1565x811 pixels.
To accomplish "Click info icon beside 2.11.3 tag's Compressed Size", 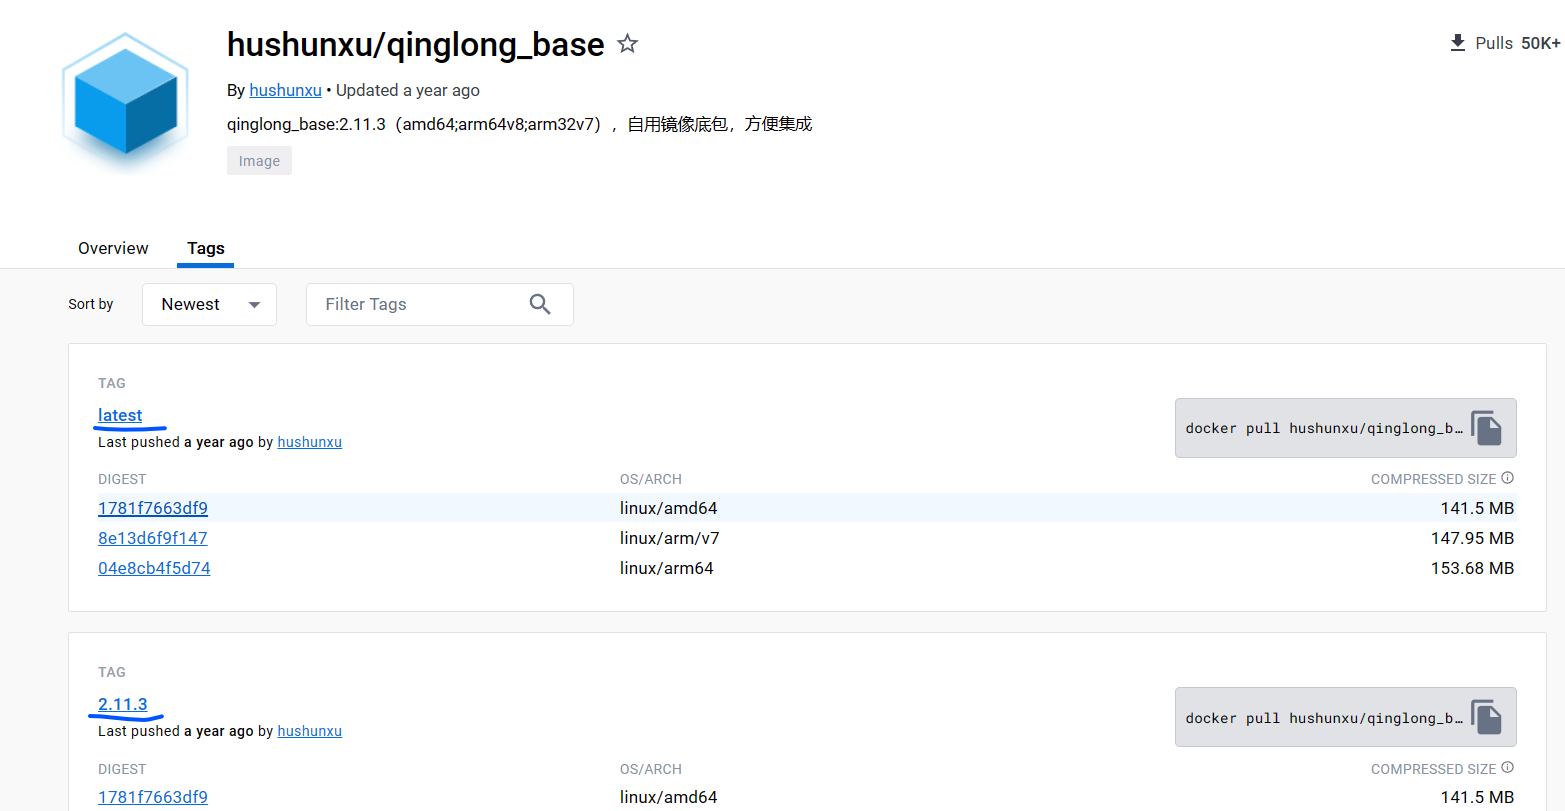I will (x=1508, y=767).
